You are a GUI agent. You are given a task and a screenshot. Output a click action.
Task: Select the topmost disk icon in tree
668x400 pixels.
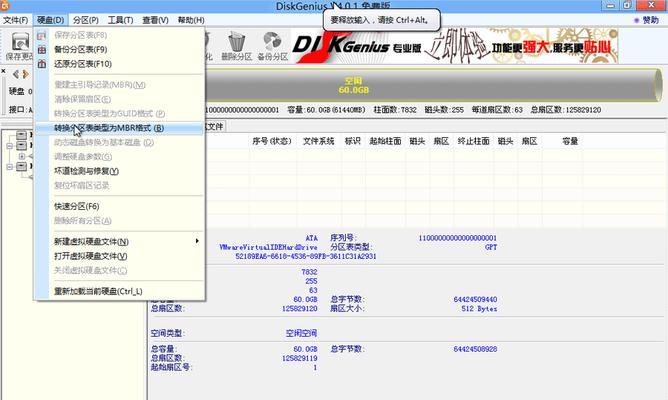coord(21,135)
